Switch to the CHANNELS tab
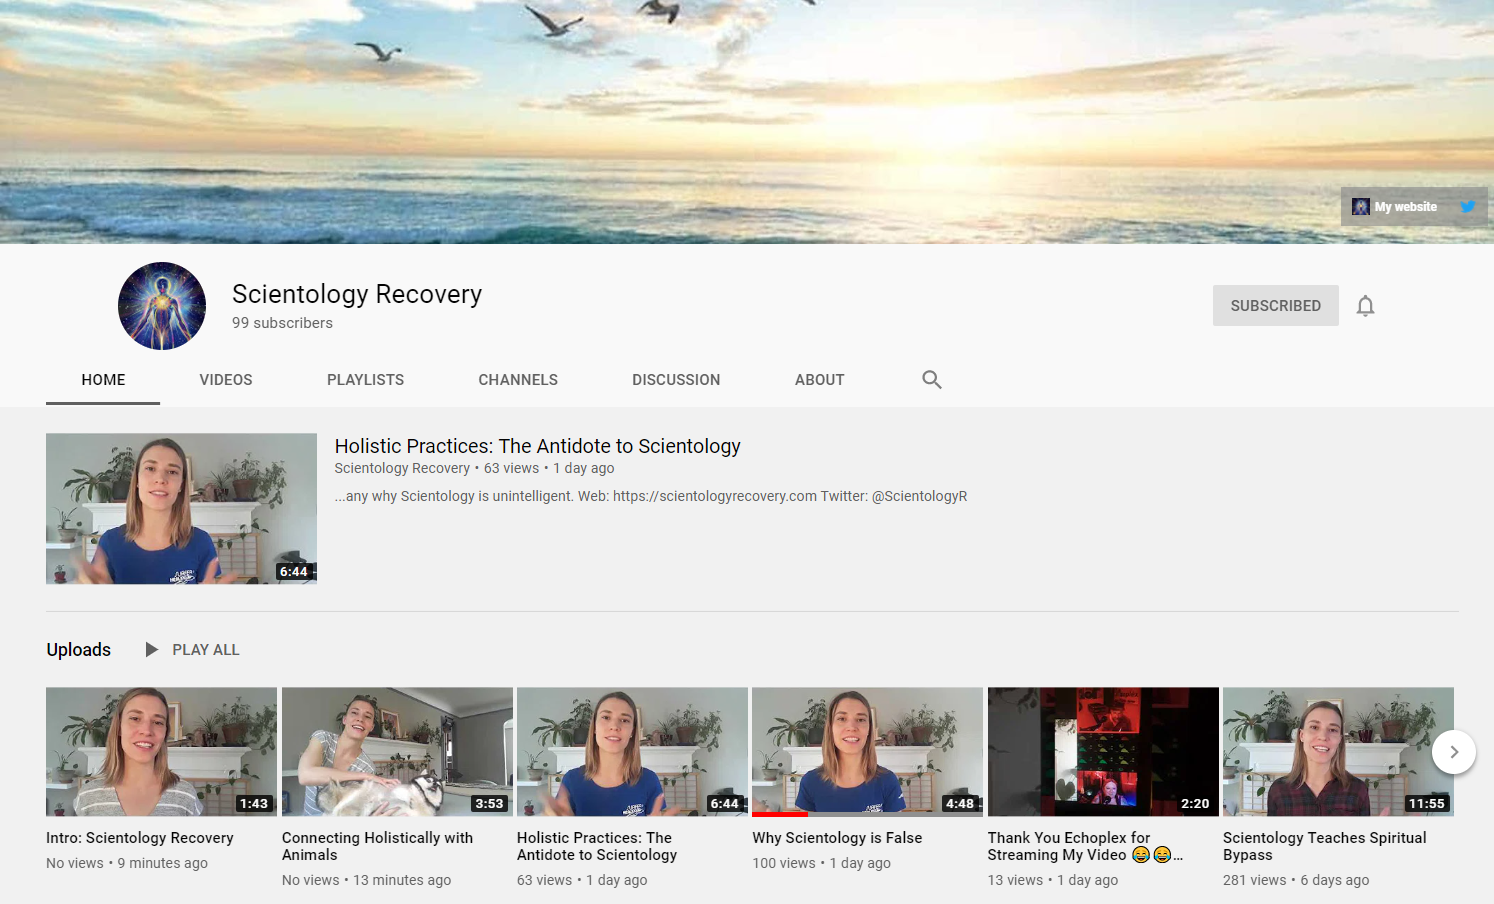The height and width of the screenshot is (904, 1494). pyautogui.click(x=518, y=380)
